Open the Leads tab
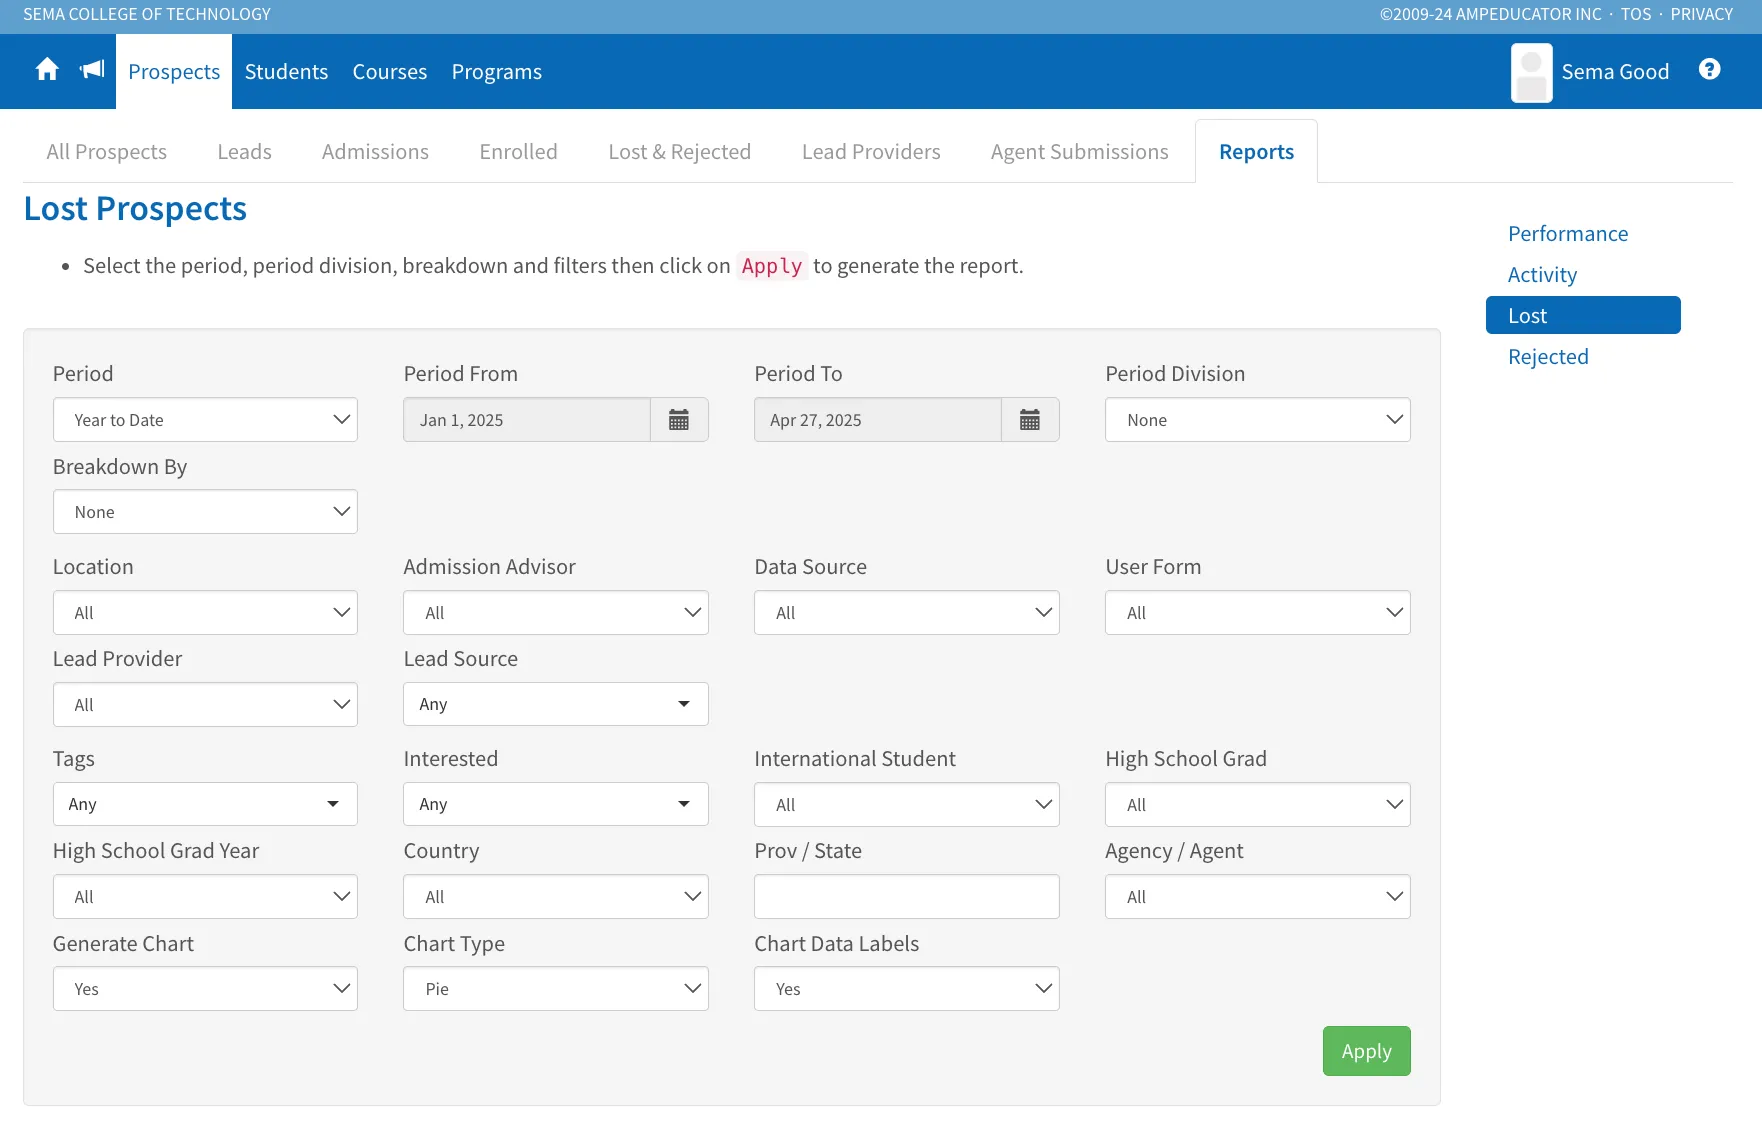Screen dimensions: 1762x1126 (245, 152)
